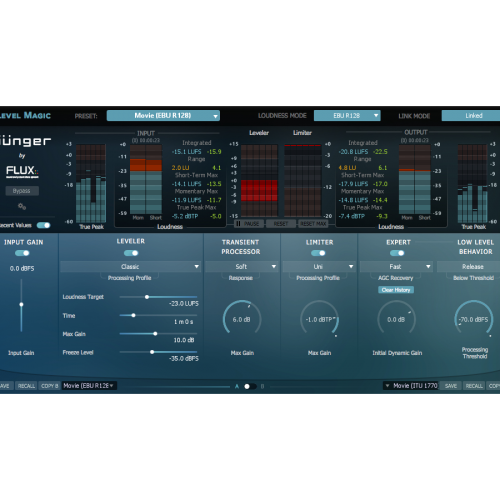Click the Processing Threshold -70.0 dBFS knob
The height and width of the screenshot is (500, 500).
474,318
